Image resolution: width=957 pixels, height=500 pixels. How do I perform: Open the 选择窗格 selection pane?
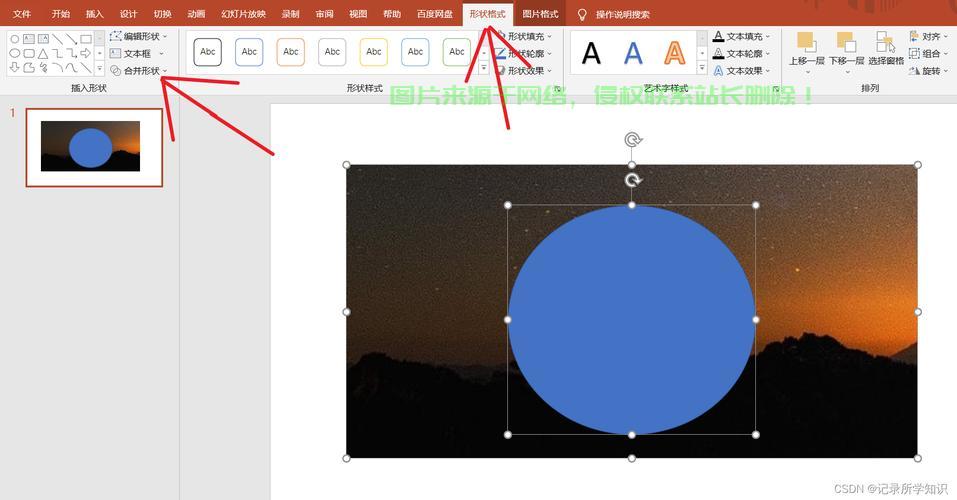[x=886, y=49]
